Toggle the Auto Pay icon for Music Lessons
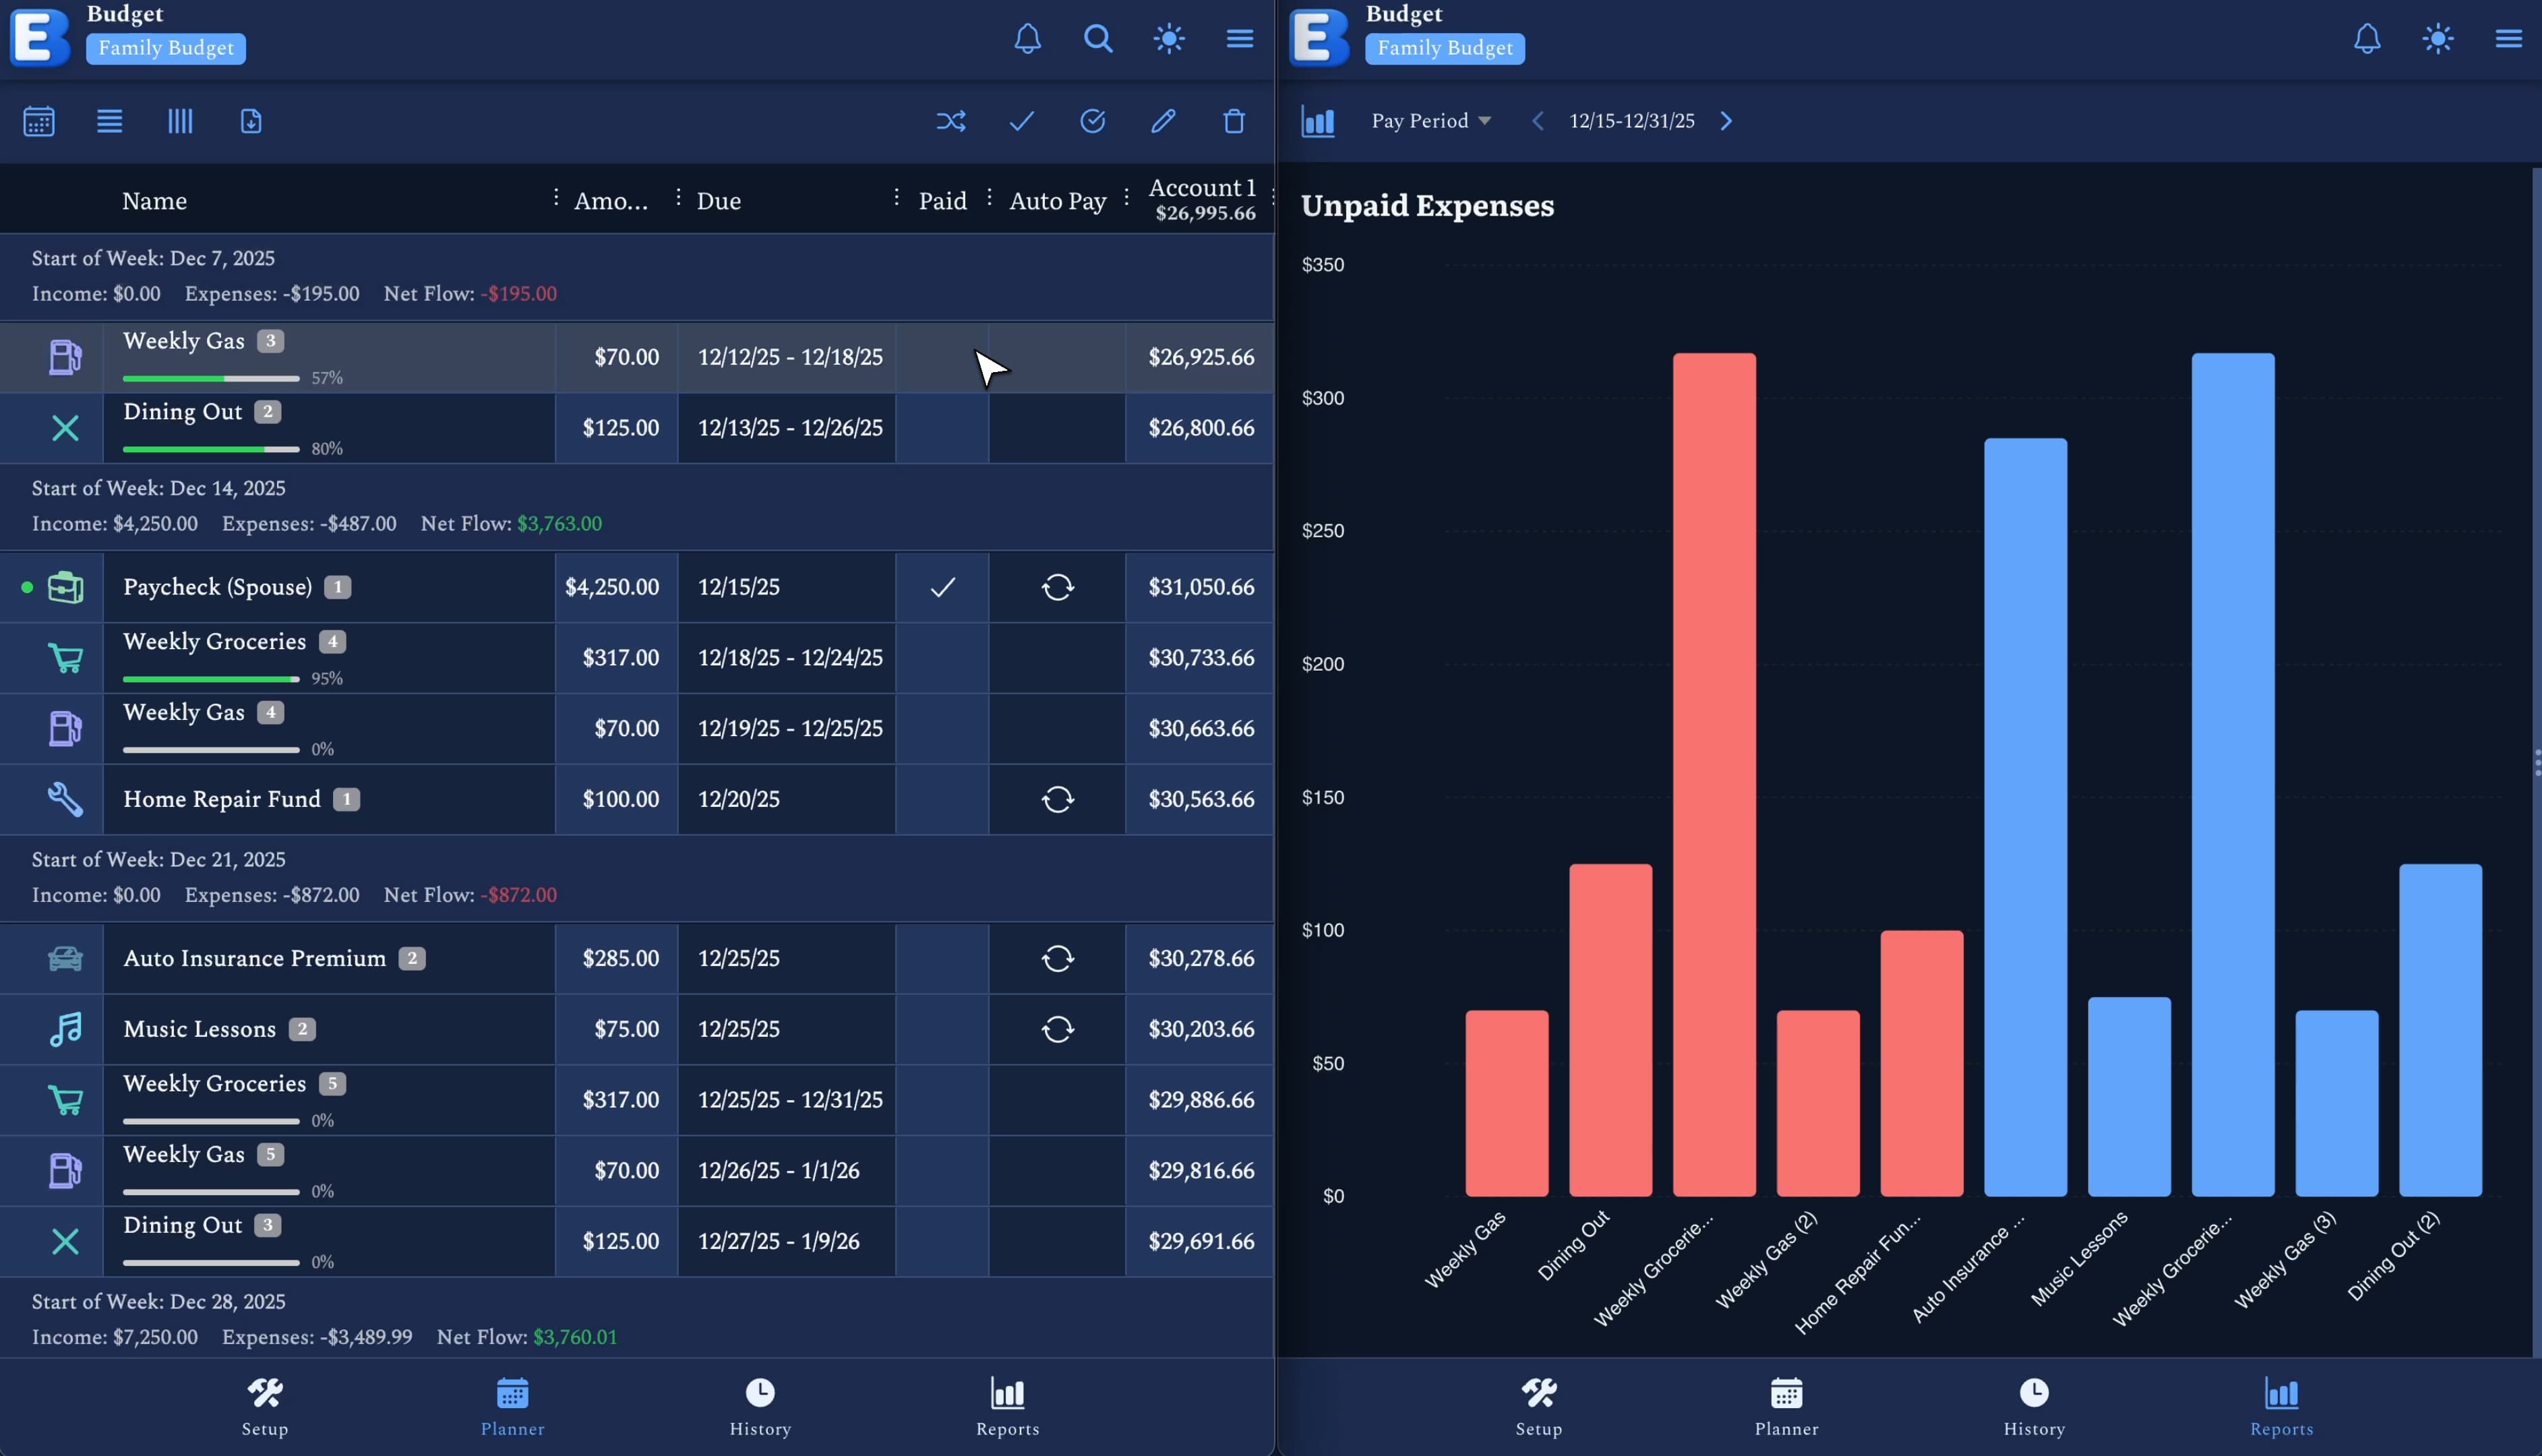 (1057, 1029)
